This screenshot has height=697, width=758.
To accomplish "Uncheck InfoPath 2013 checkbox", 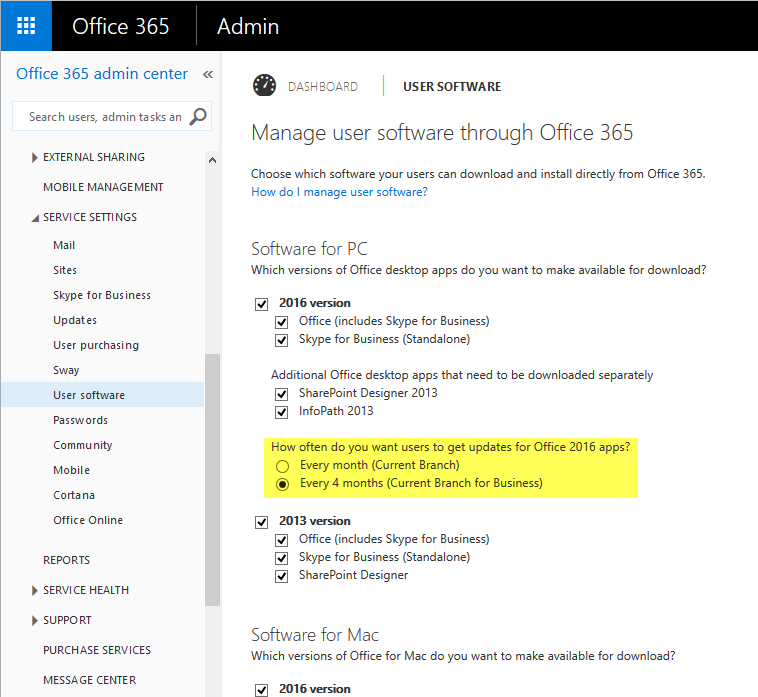I will click(x=282, y=412).
